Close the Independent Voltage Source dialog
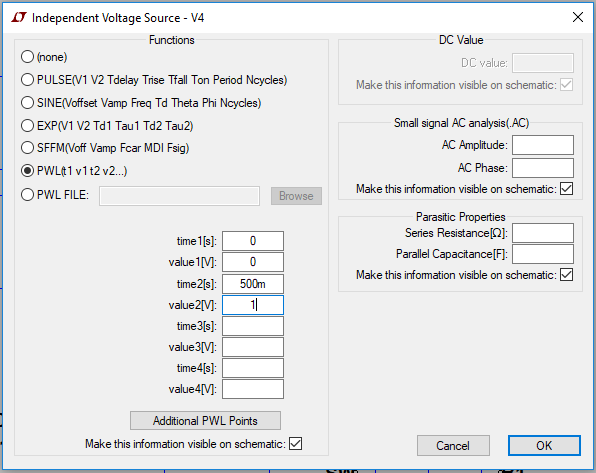 (577, 17)
